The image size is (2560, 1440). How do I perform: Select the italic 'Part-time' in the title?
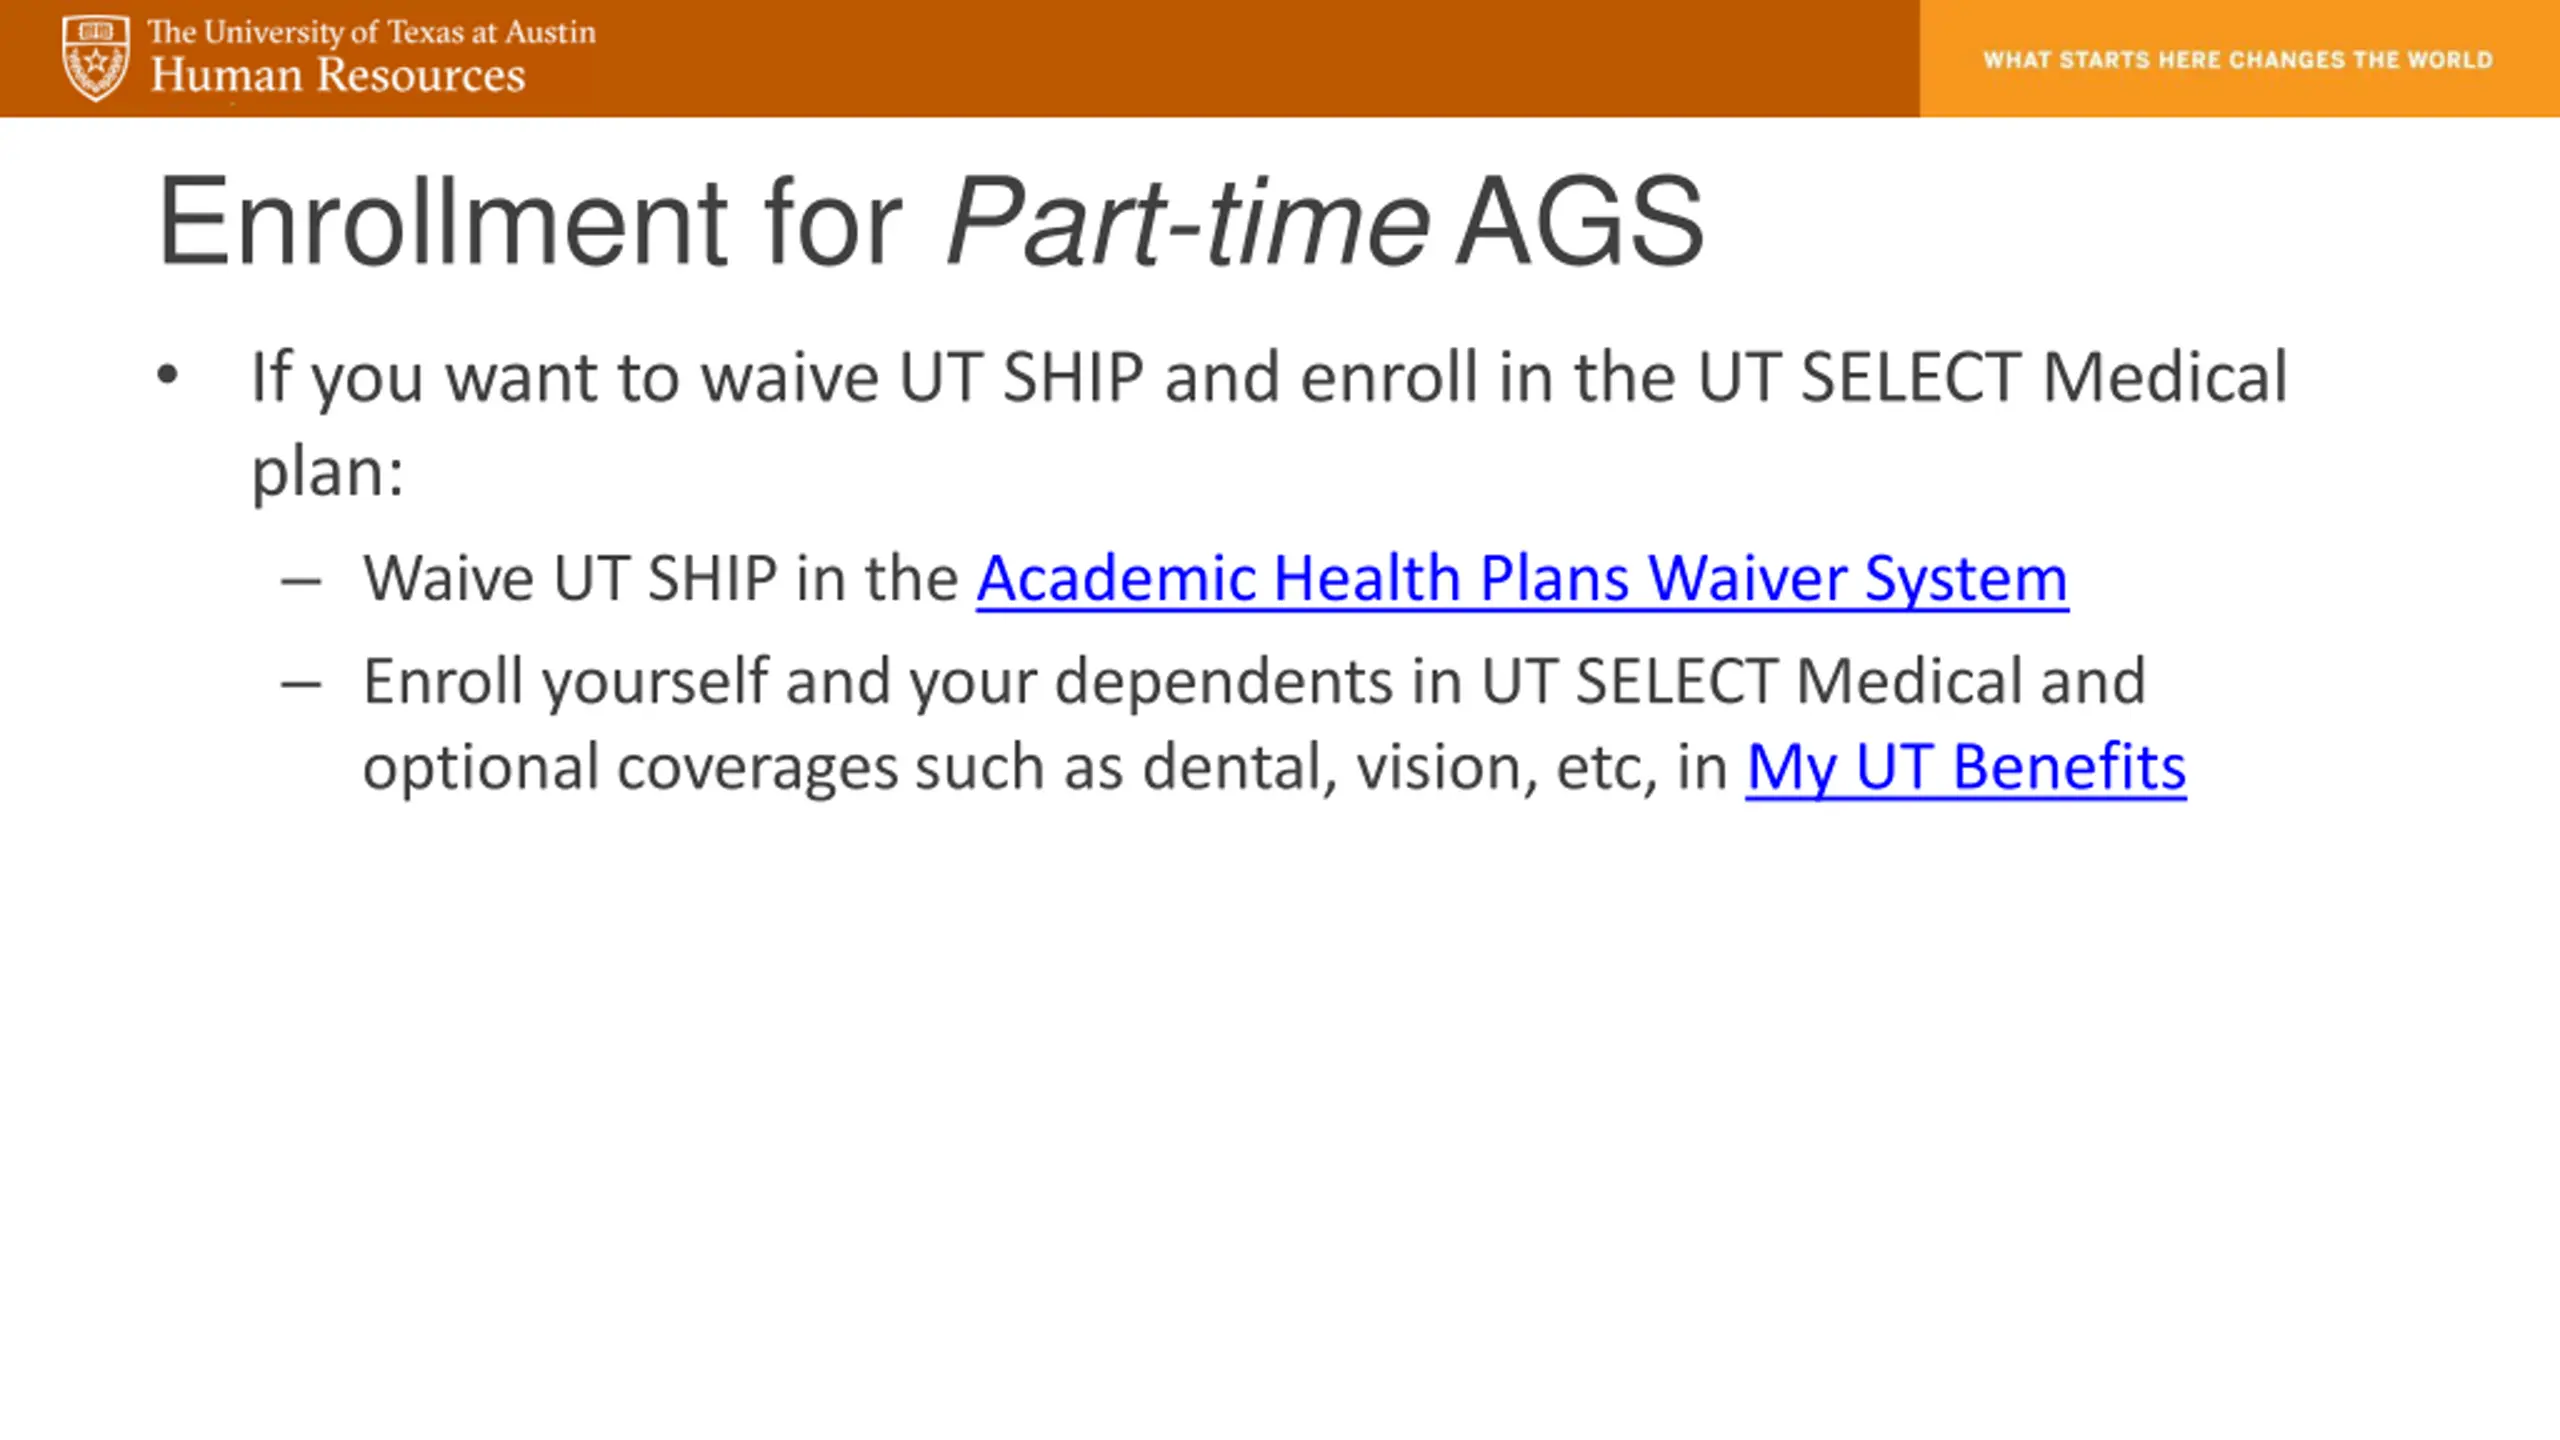point(1187,221)
